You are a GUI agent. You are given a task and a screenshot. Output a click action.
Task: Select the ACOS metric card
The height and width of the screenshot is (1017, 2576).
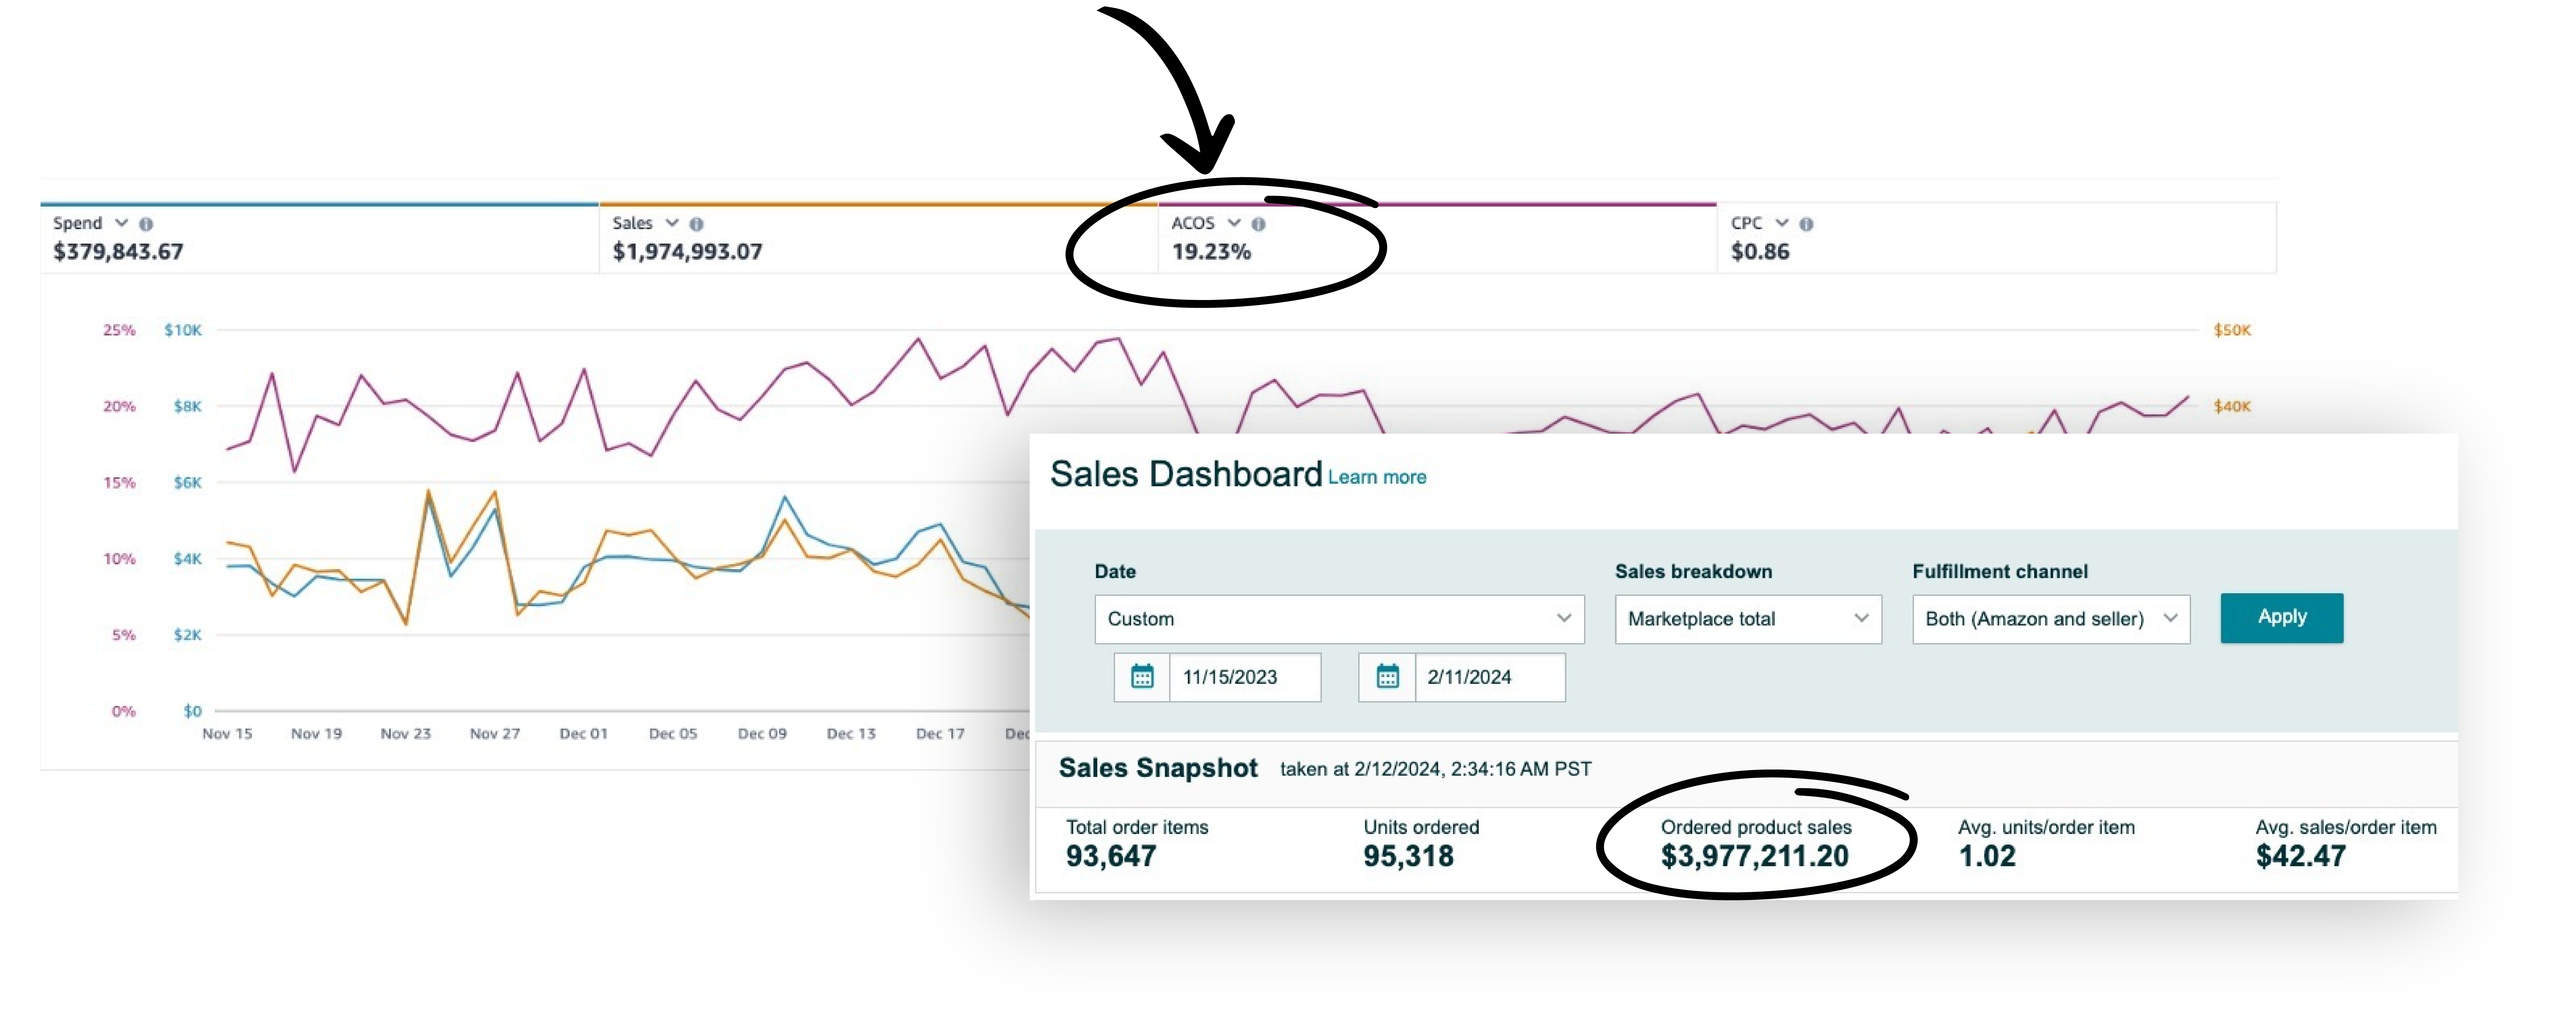(x=1438, y=238)
